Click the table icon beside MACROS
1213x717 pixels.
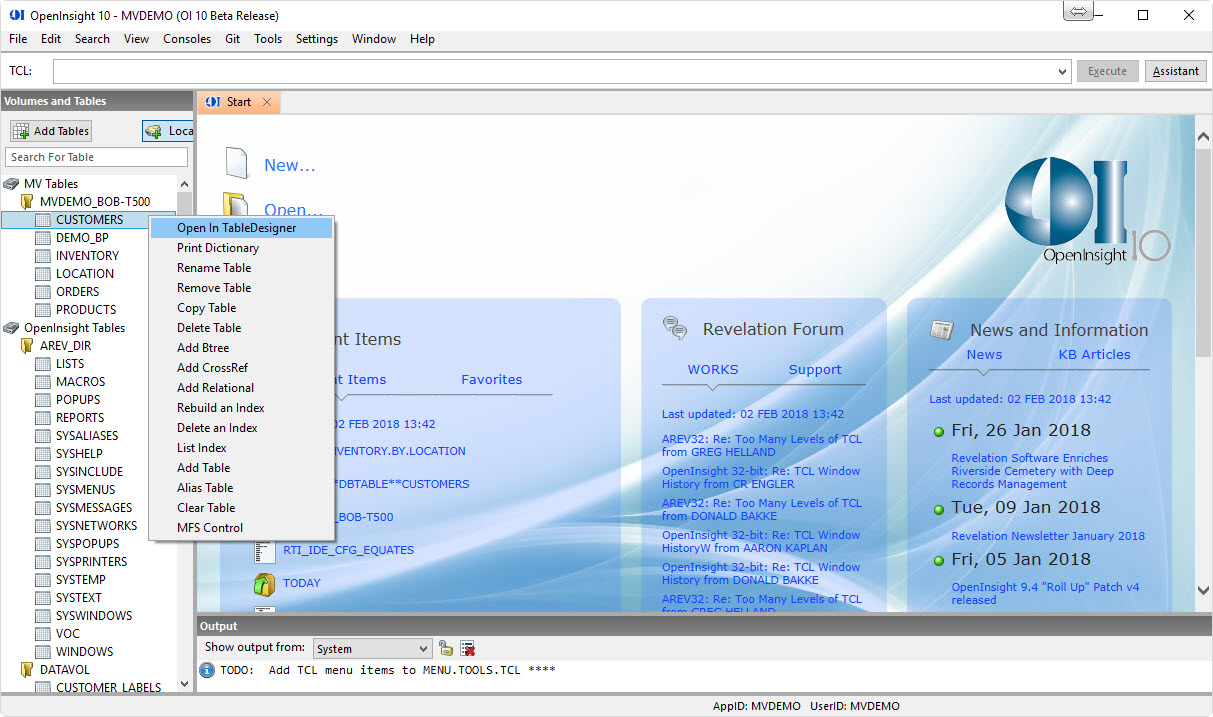pyautogui.click(x=43, y=382)
